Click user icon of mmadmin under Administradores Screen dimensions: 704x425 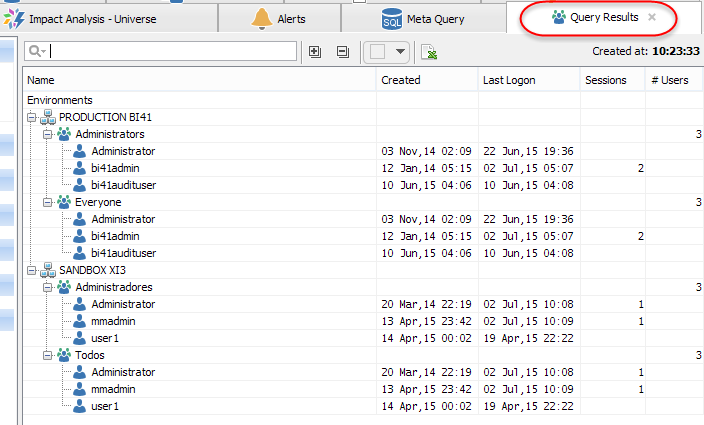[x=79, y=321]
